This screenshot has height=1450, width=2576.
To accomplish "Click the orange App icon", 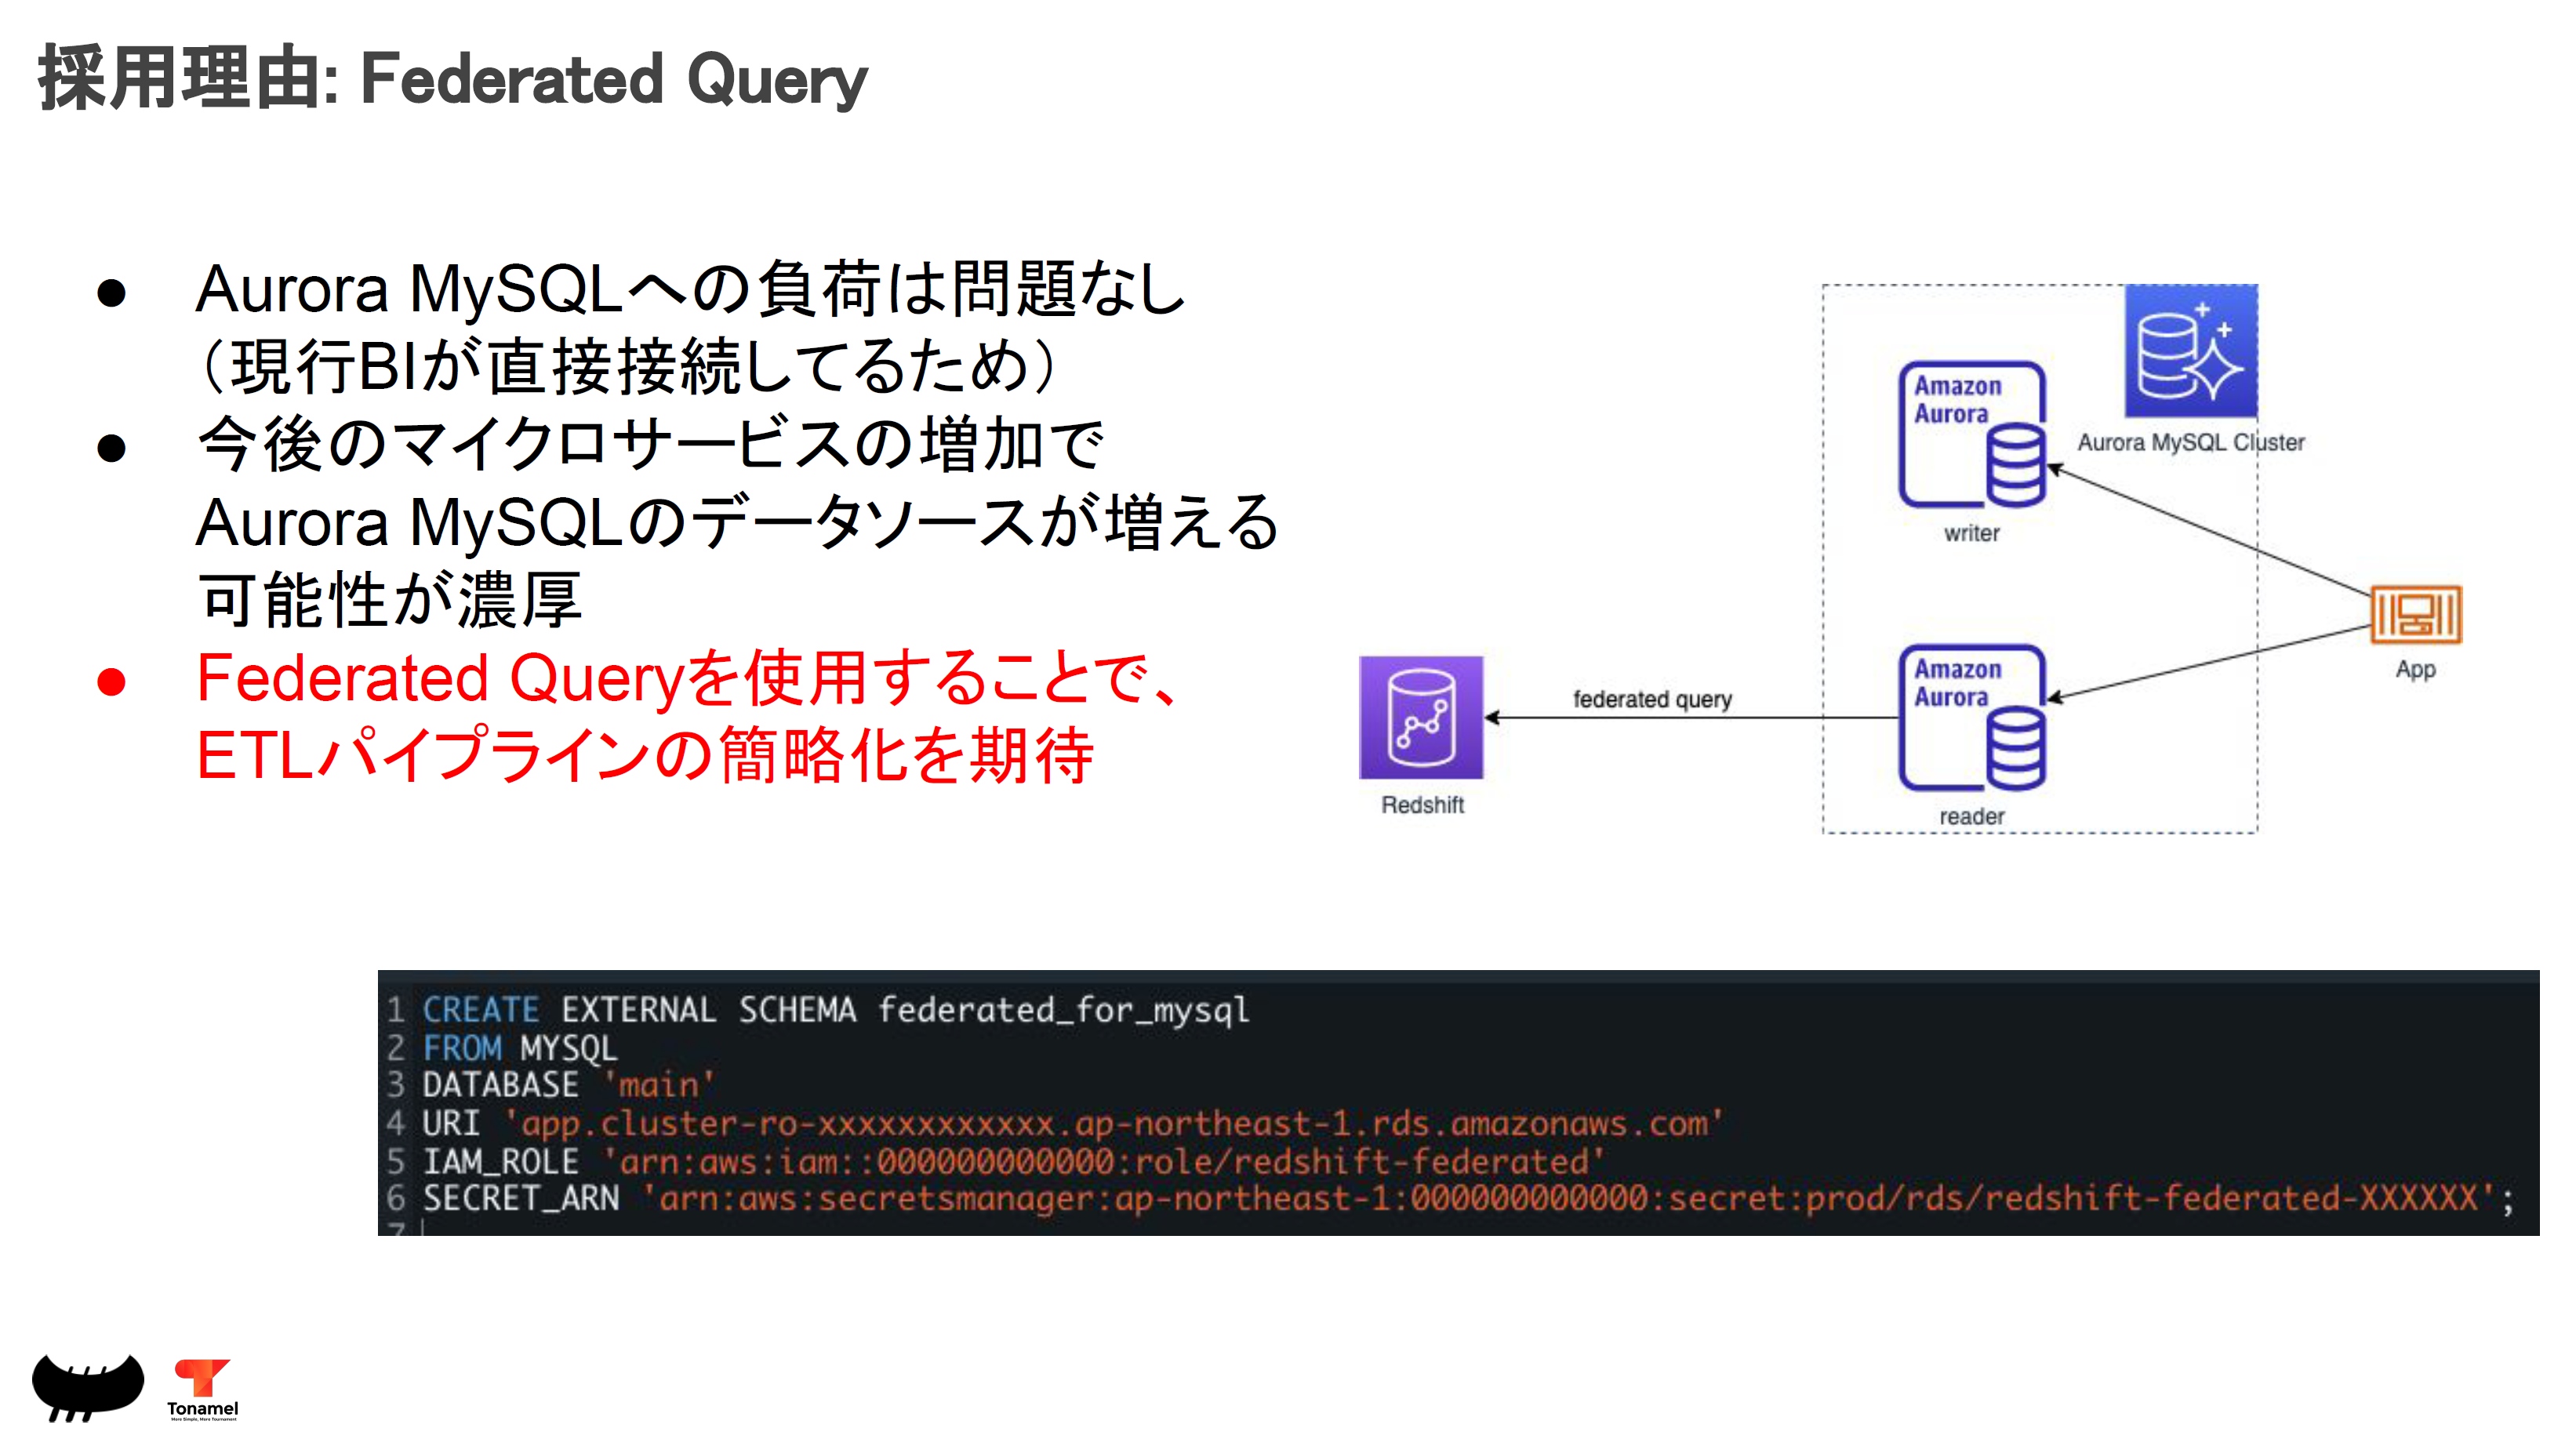I will click(2415, 614).
